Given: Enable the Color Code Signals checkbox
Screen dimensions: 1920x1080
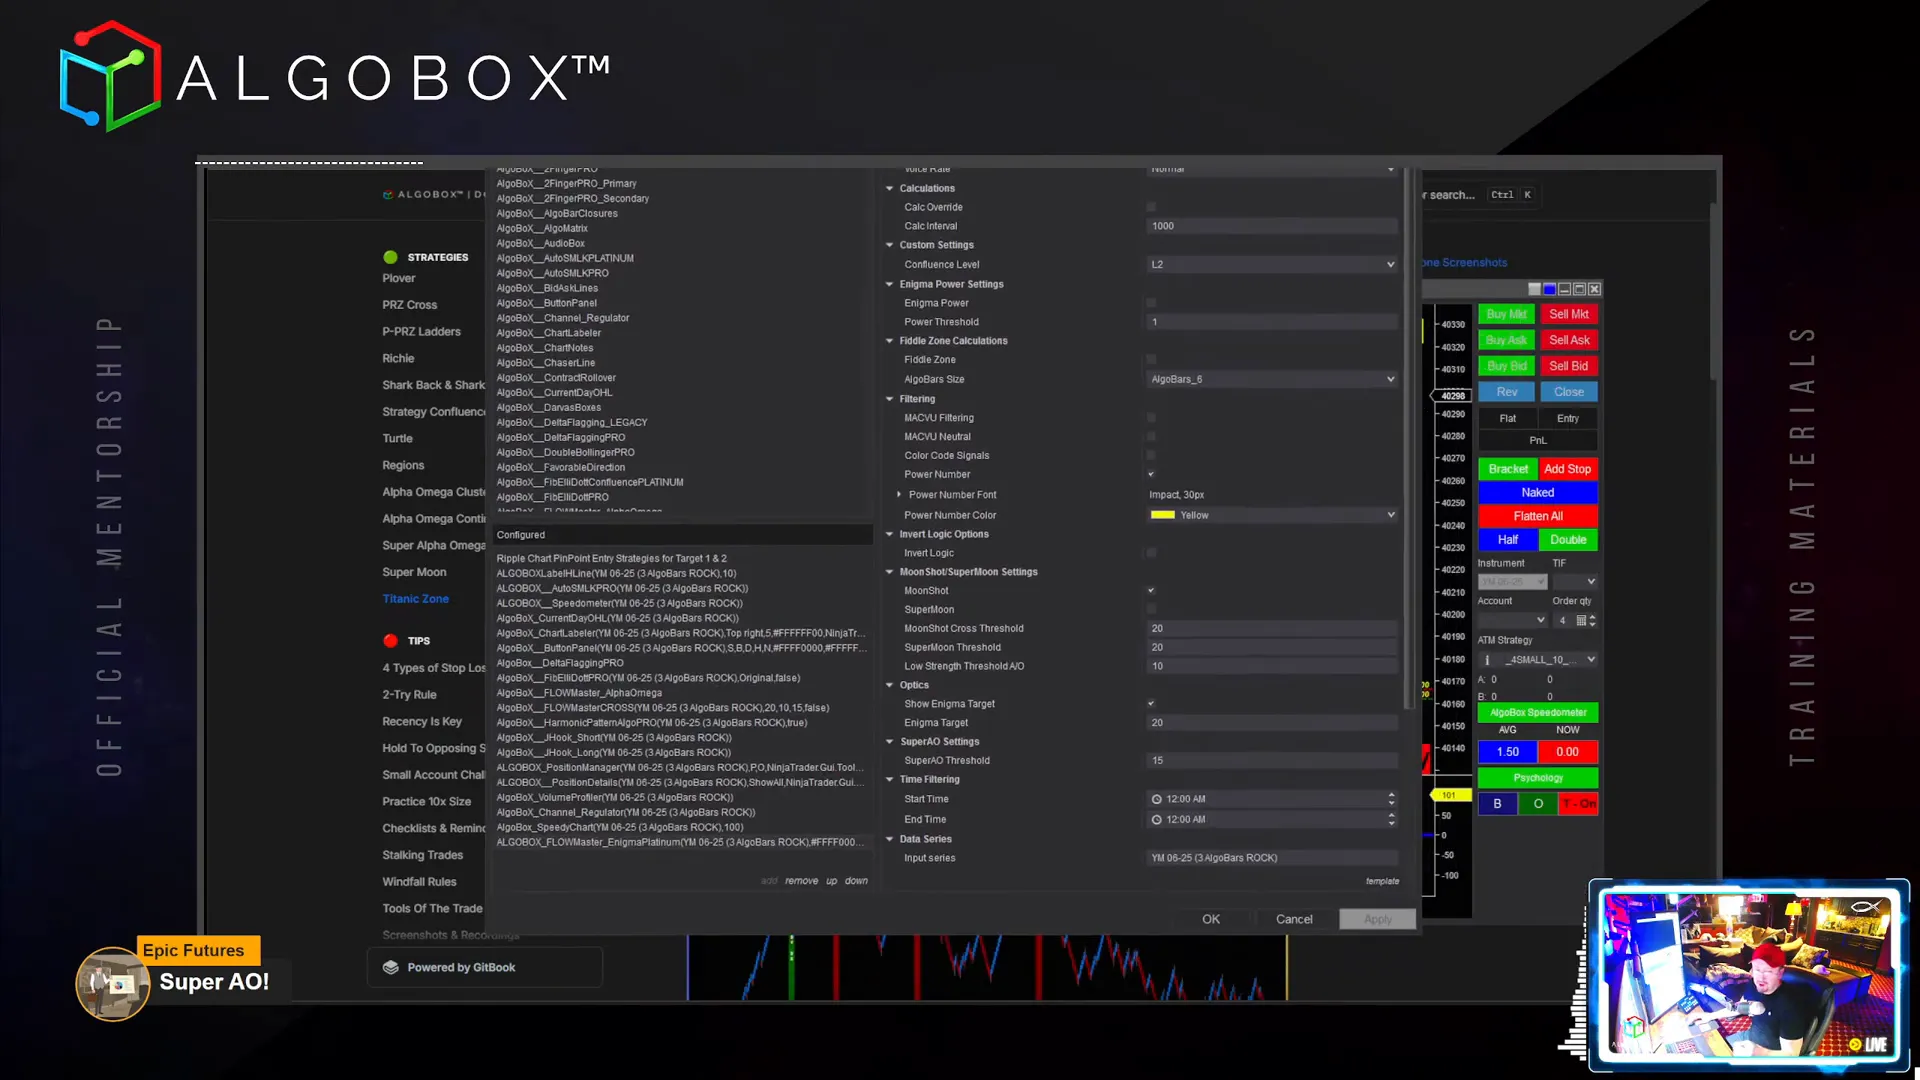Looking at the screenshot, I should [x=1151, y=456].
